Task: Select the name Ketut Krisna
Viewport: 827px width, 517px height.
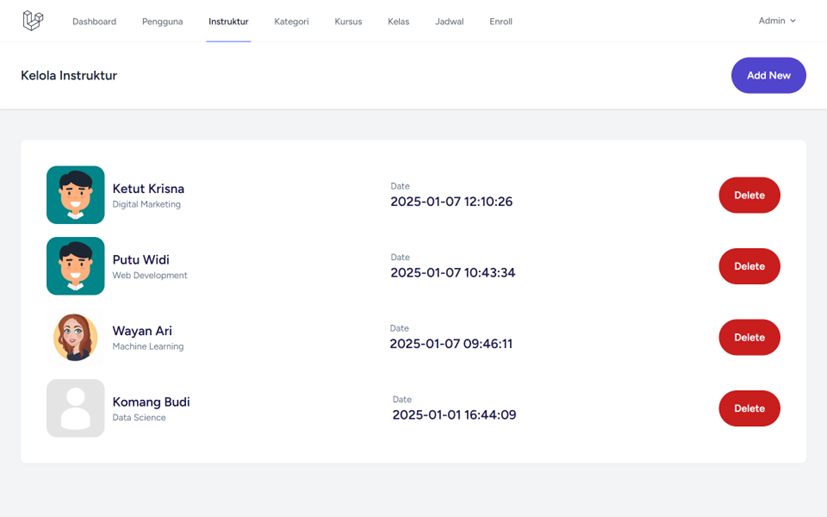Action: pyautogui.click(x=148, y=189)
